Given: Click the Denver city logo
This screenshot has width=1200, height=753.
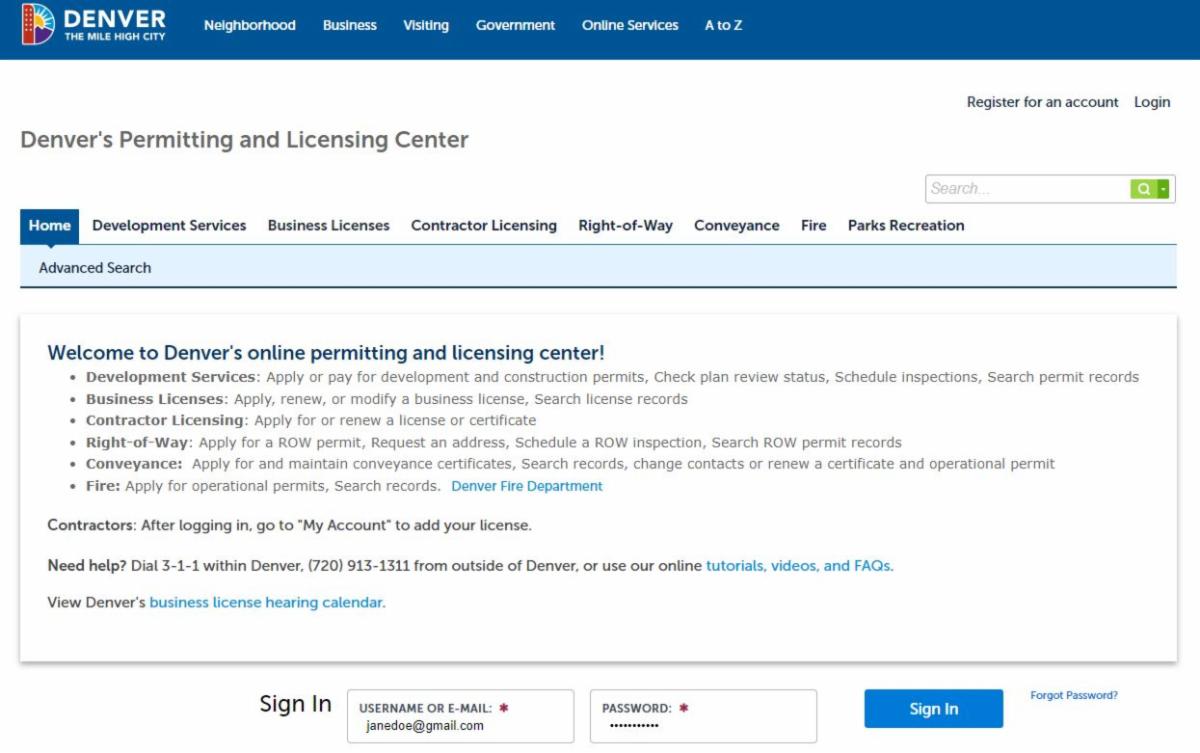Looking at the screenshot, I should [93, 25].
